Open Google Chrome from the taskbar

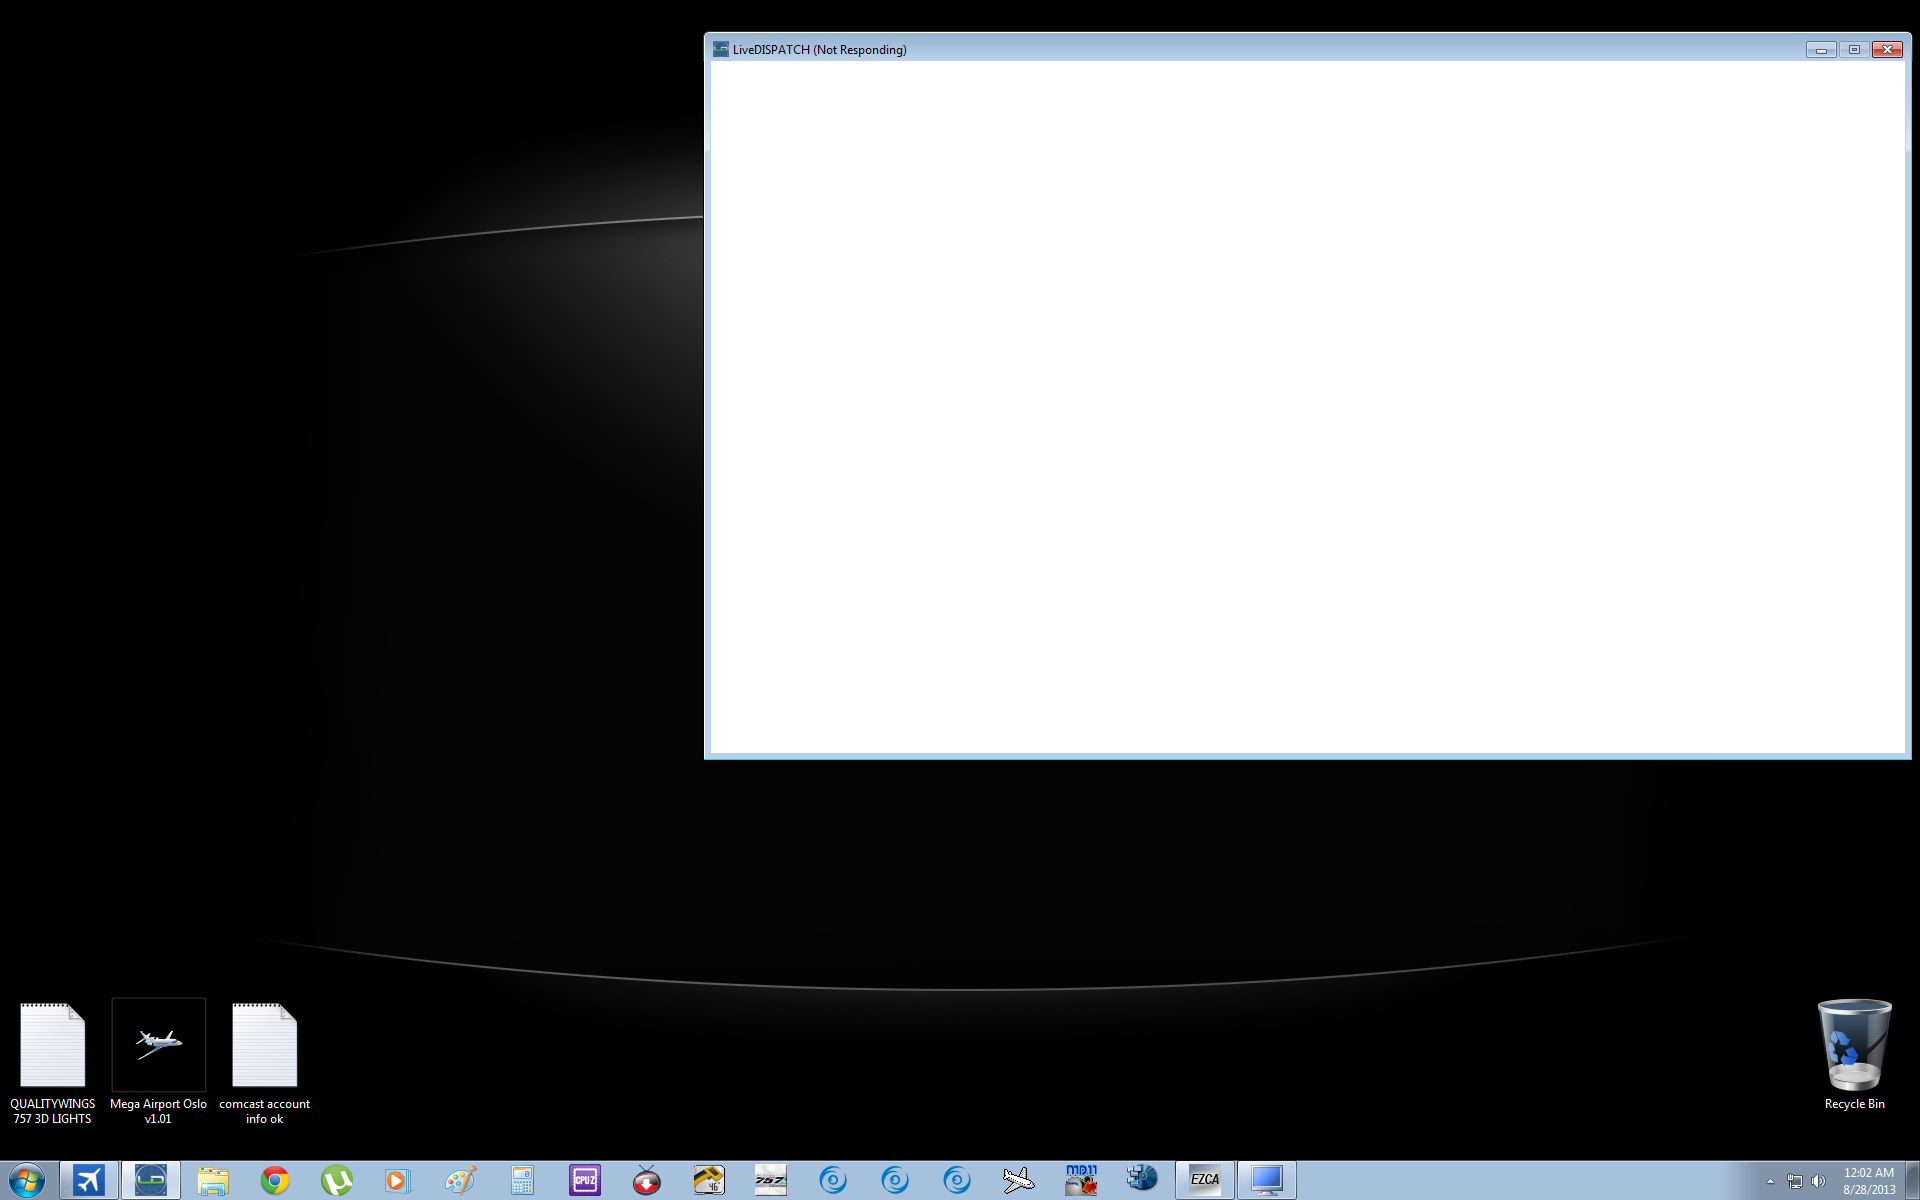[275, 1180]
